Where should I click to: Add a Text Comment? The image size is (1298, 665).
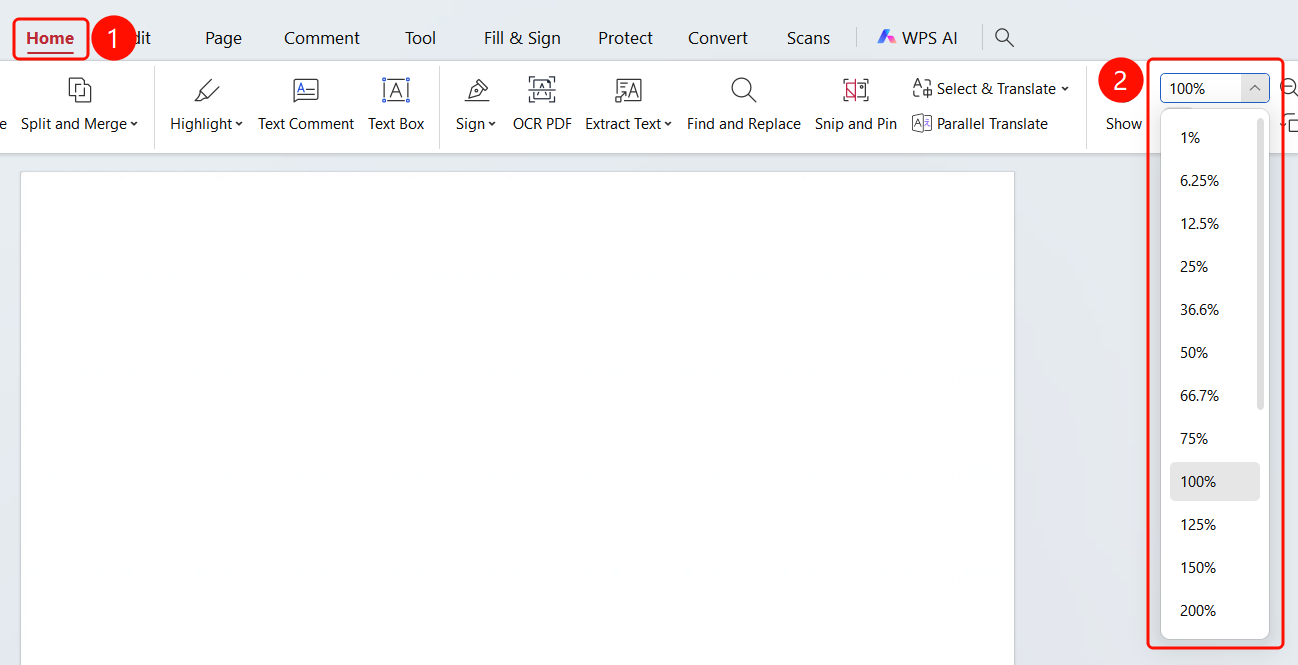pos(306,104)
